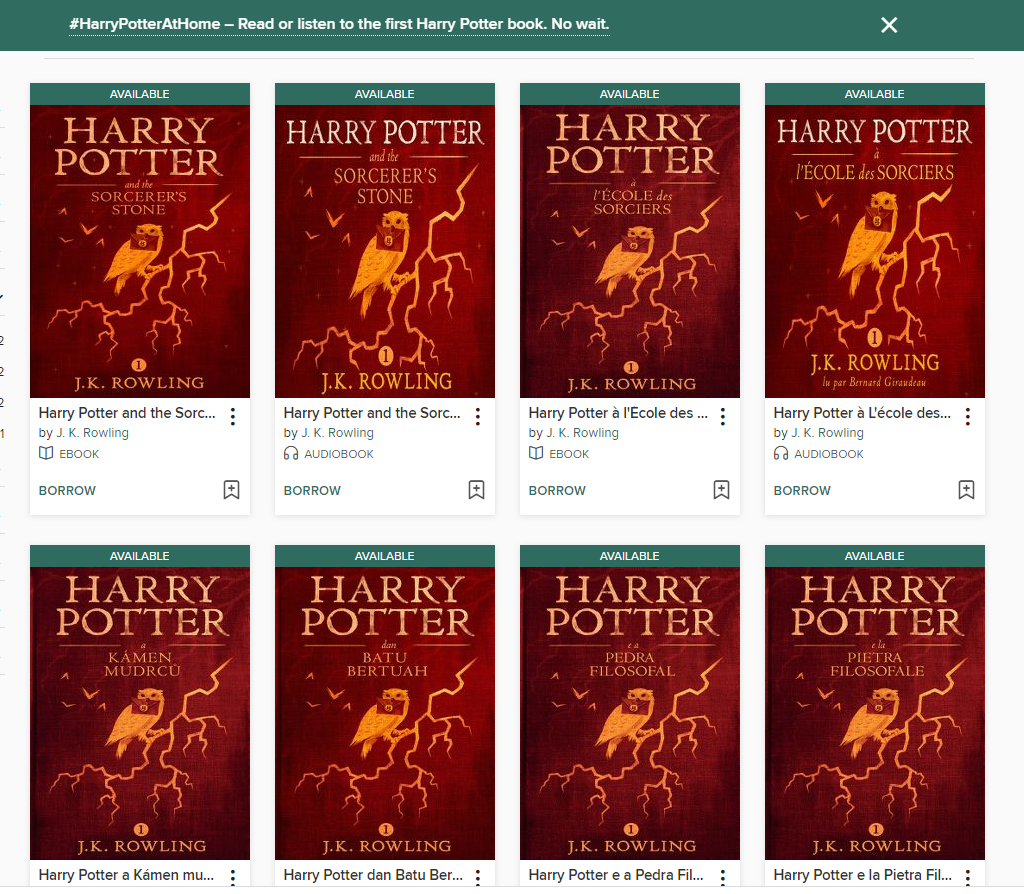
Task: Open the #HarryPotterAtHome banner link
Action: (339, 24)
